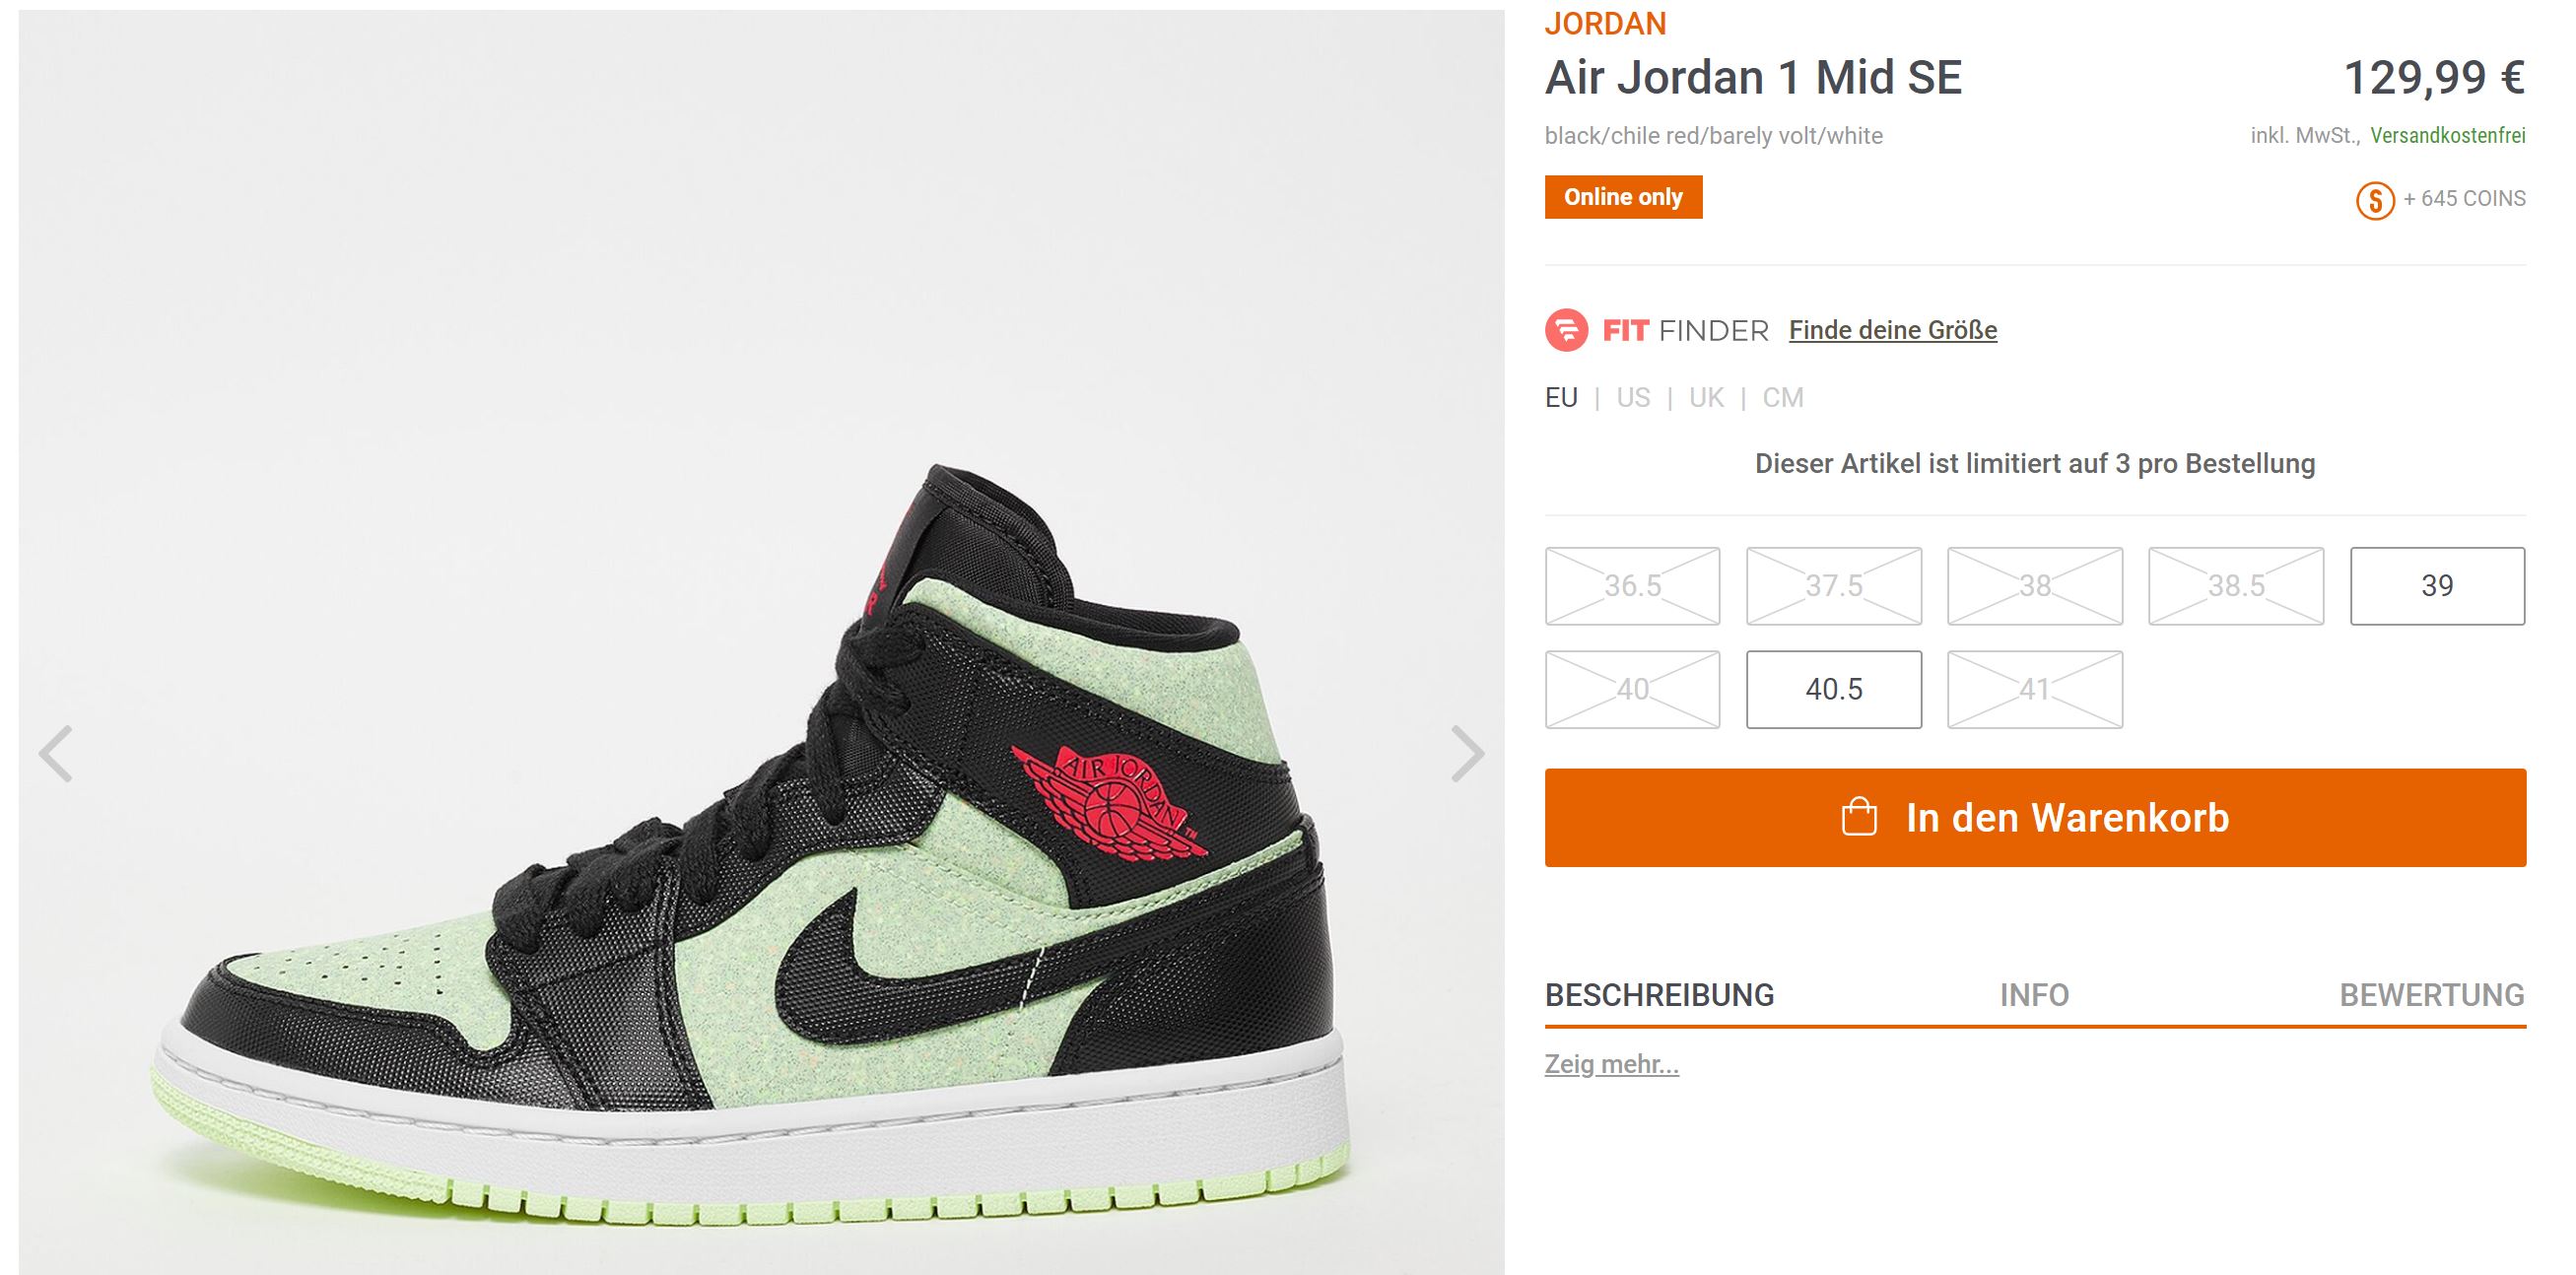The image size is (2576, 1275).
Task: Open the BEWERTUNG tab
Action: point(2432,995)
